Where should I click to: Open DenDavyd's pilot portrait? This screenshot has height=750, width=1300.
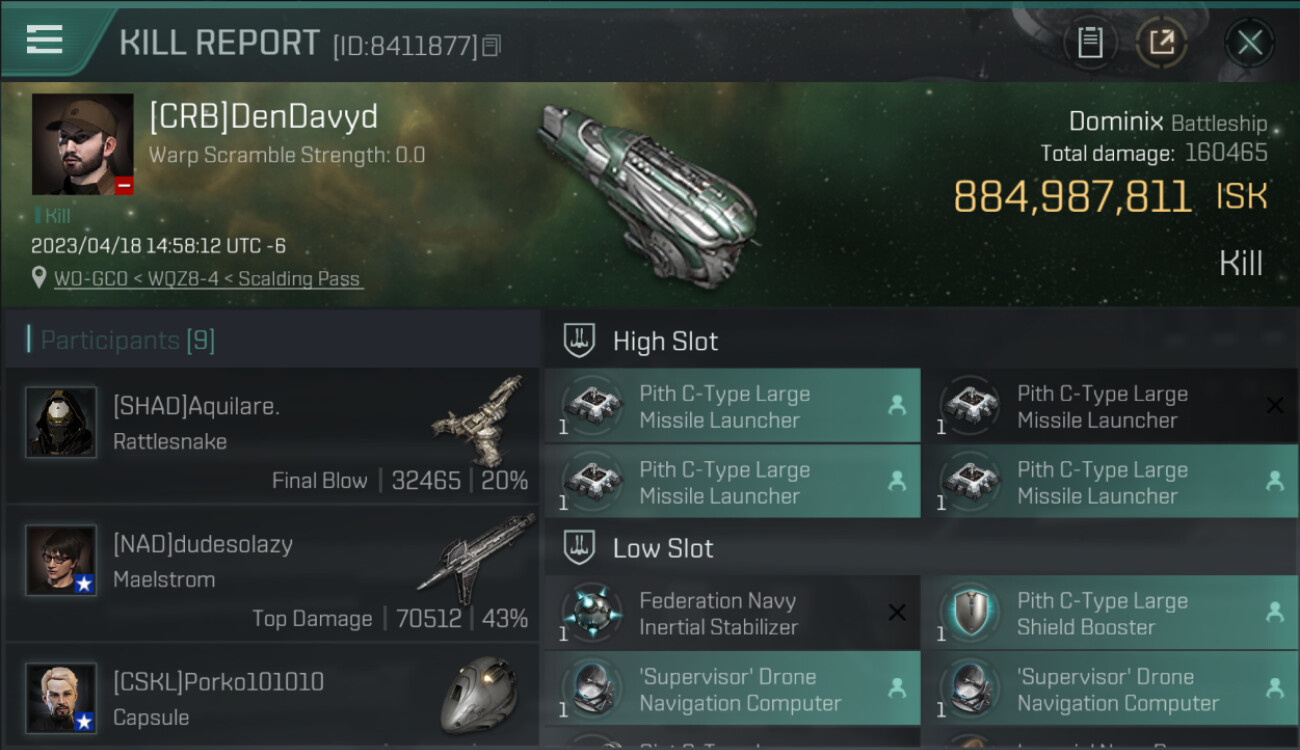(x=82, y=144)
